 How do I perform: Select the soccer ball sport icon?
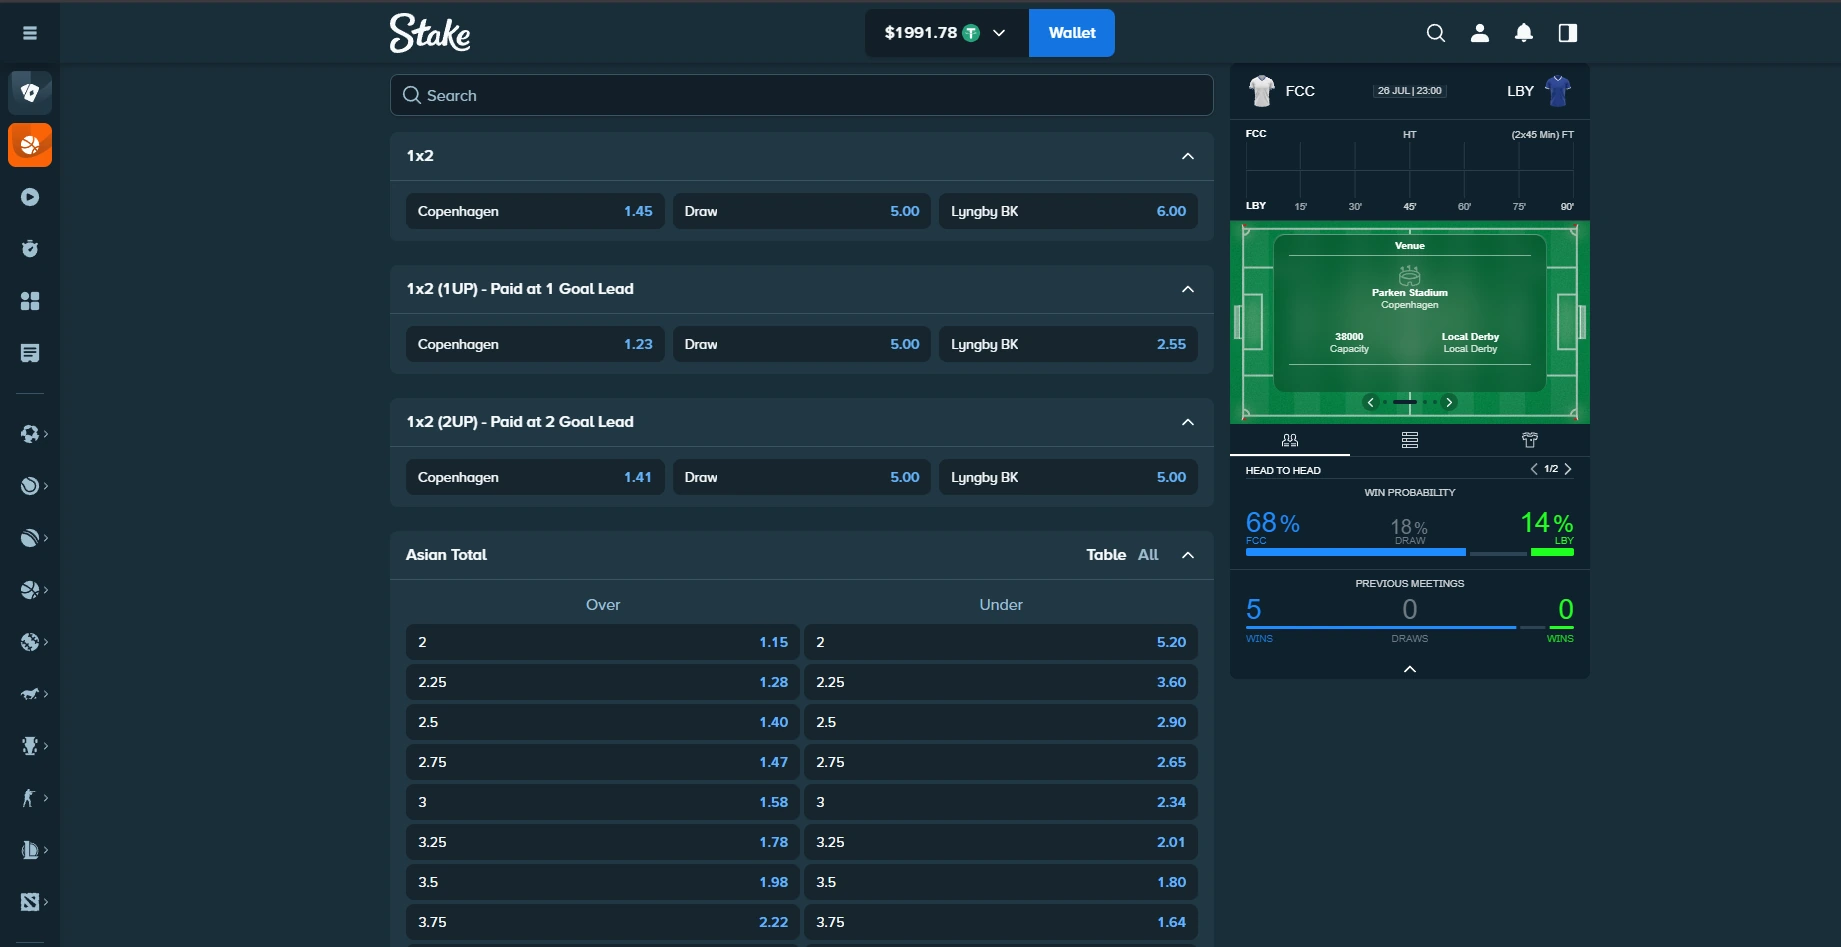(x=30, y=434)
